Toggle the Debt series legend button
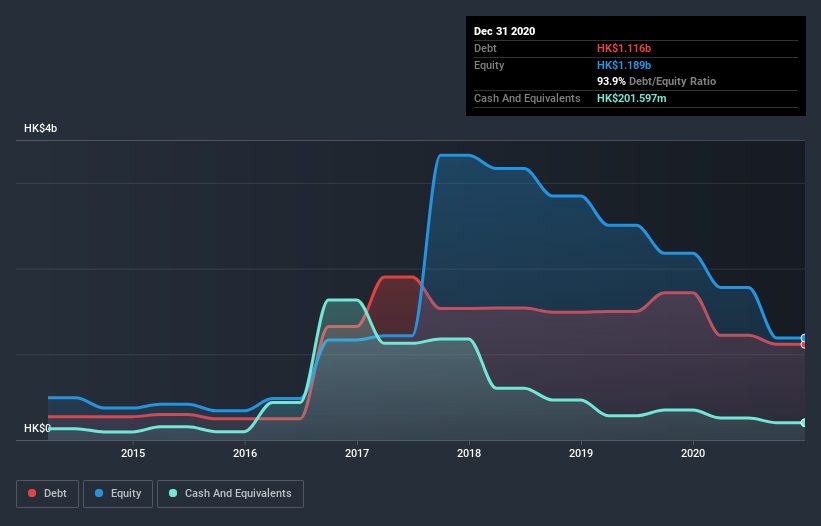This screenshot has height=526, width=821. (x=48, y=494)
